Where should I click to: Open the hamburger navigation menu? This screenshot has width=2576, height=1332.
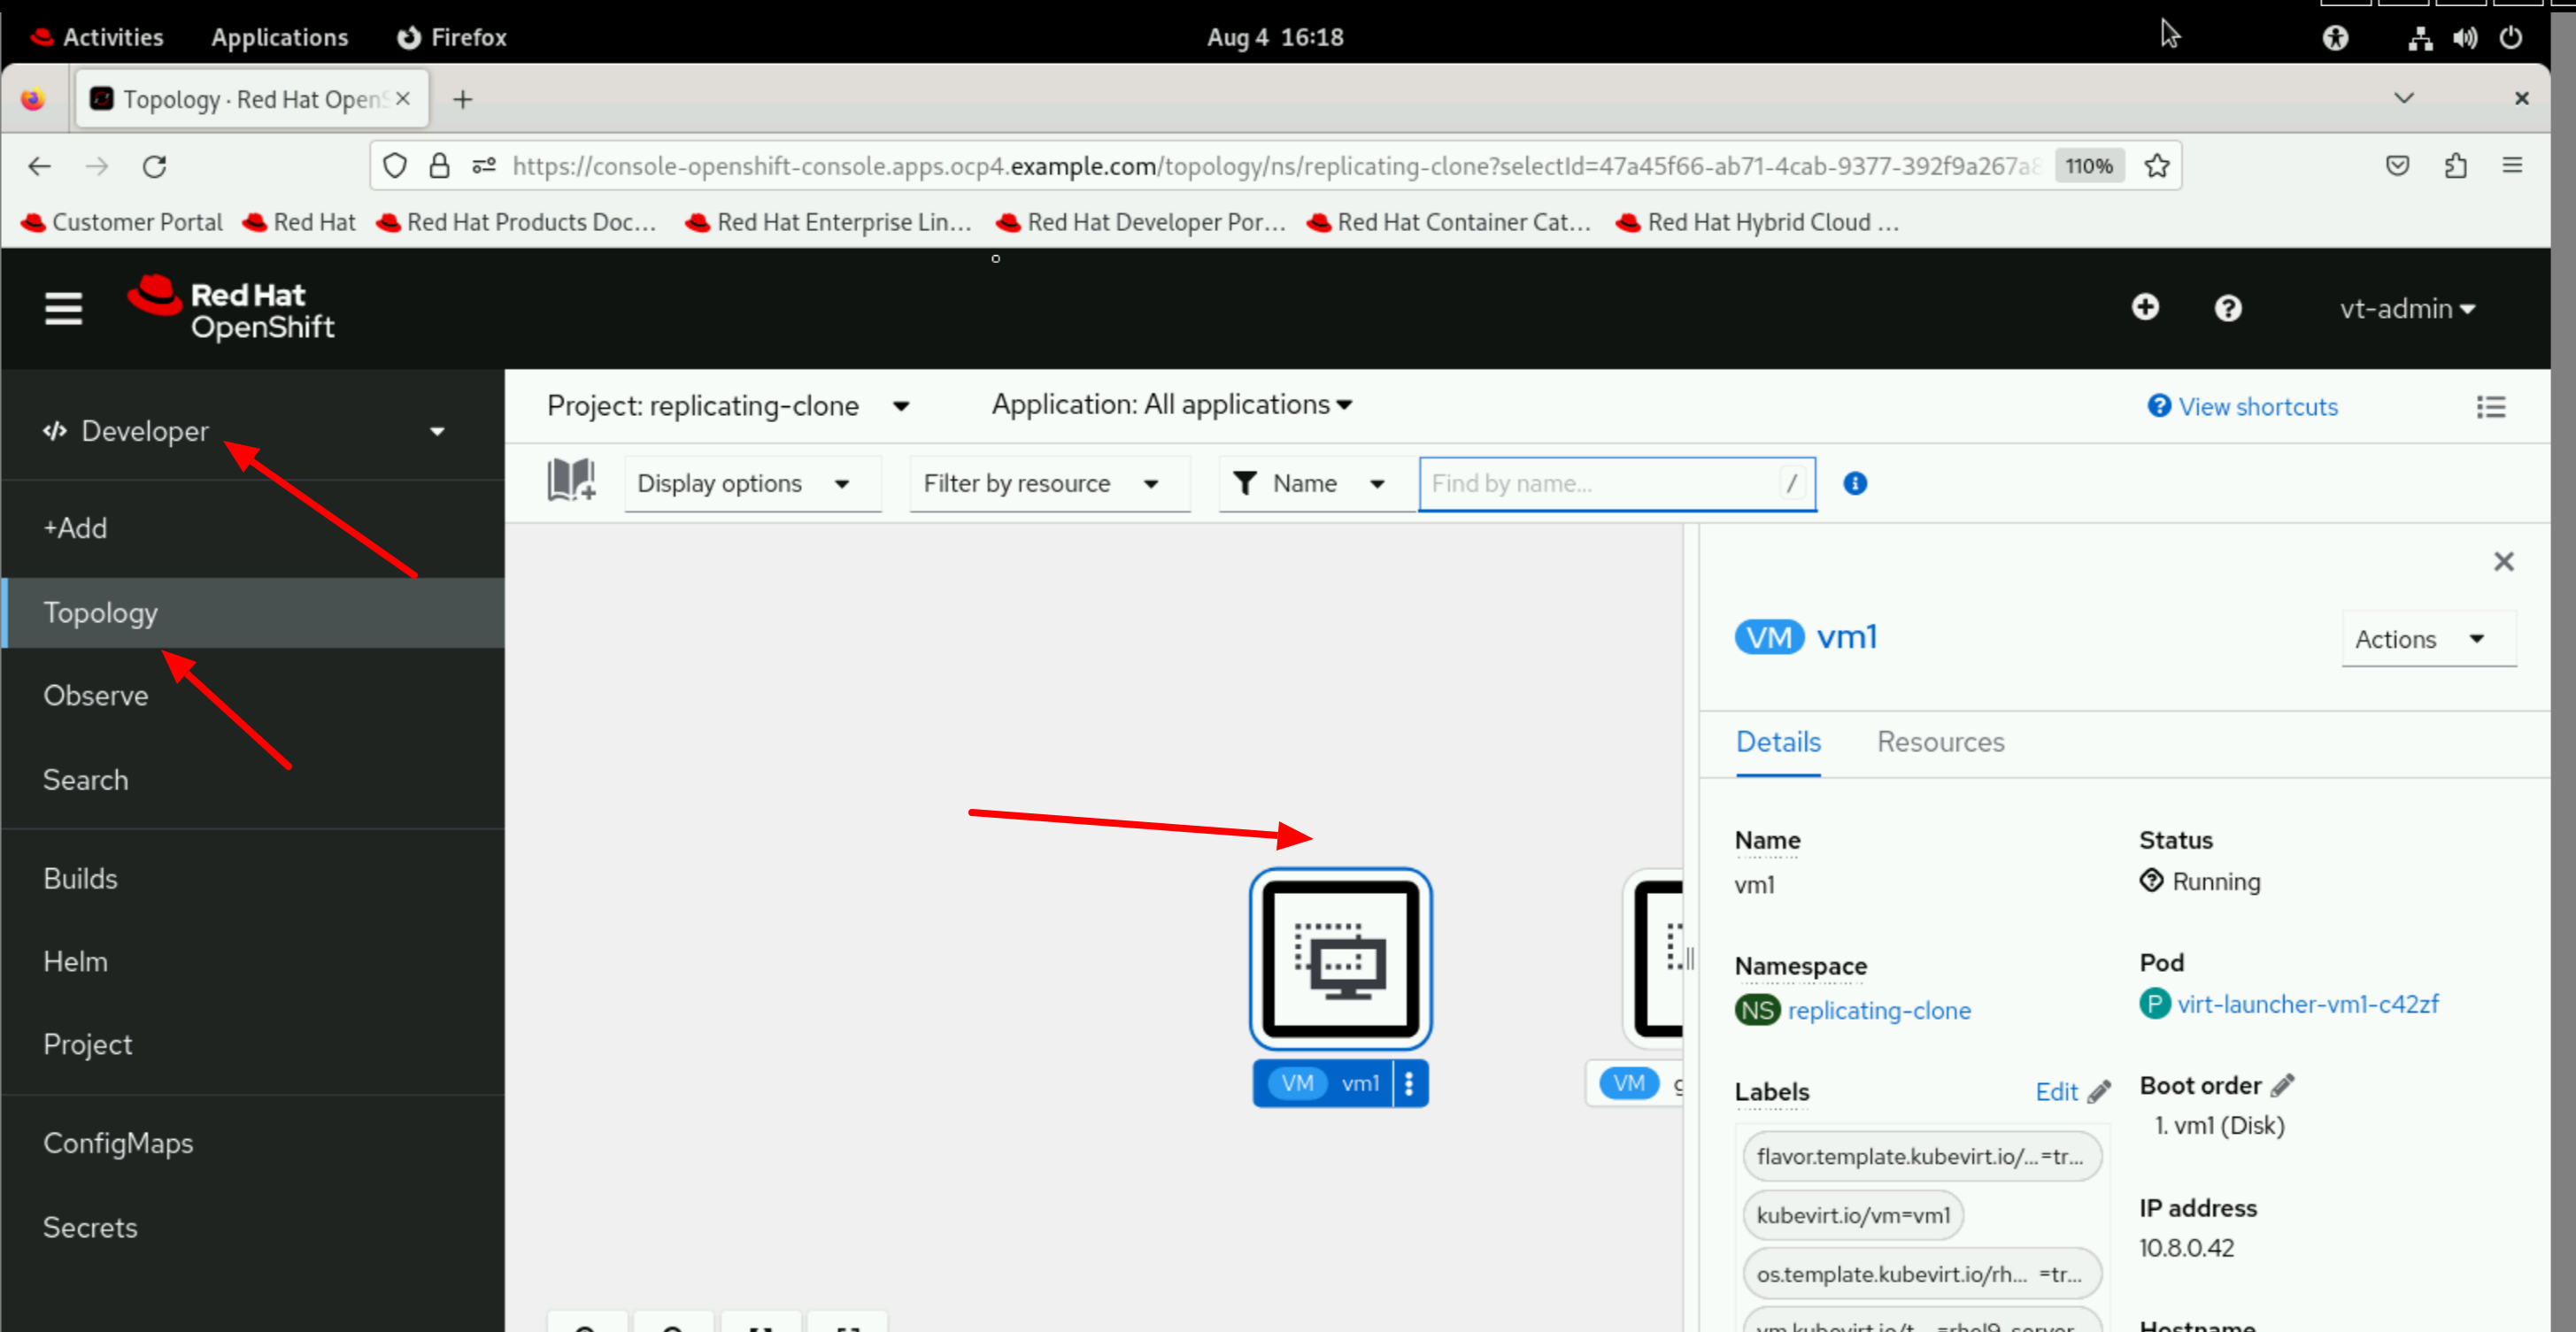63,308
